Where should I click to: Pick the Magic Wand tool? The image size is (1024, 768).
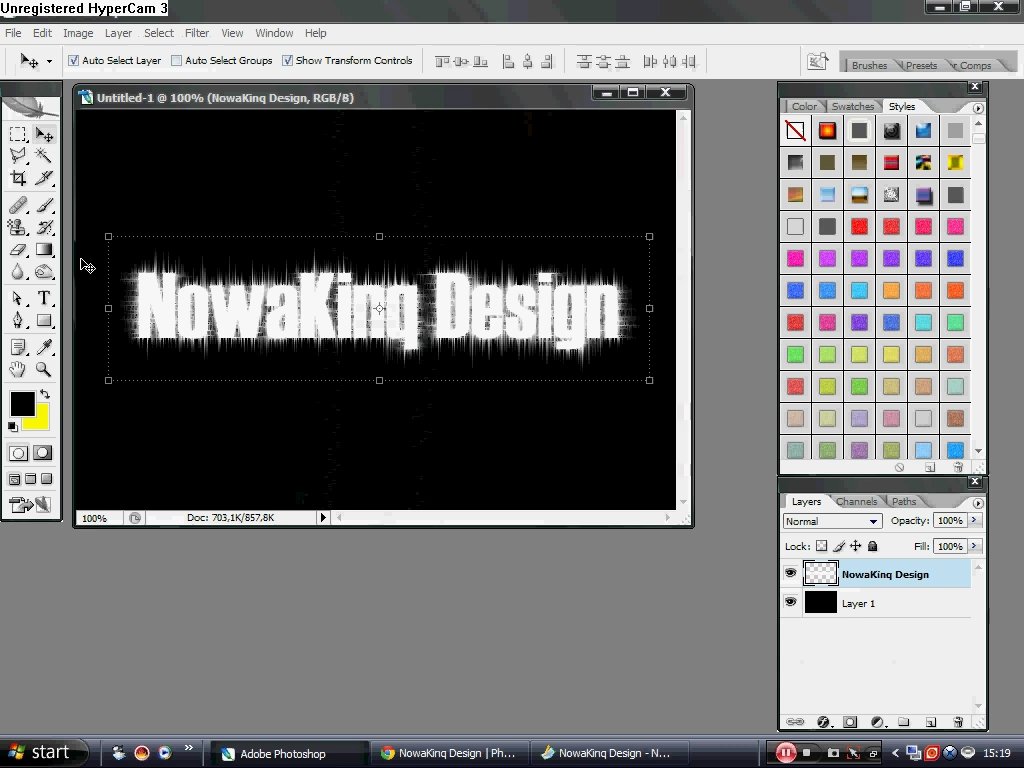click(x=44, y=155)
